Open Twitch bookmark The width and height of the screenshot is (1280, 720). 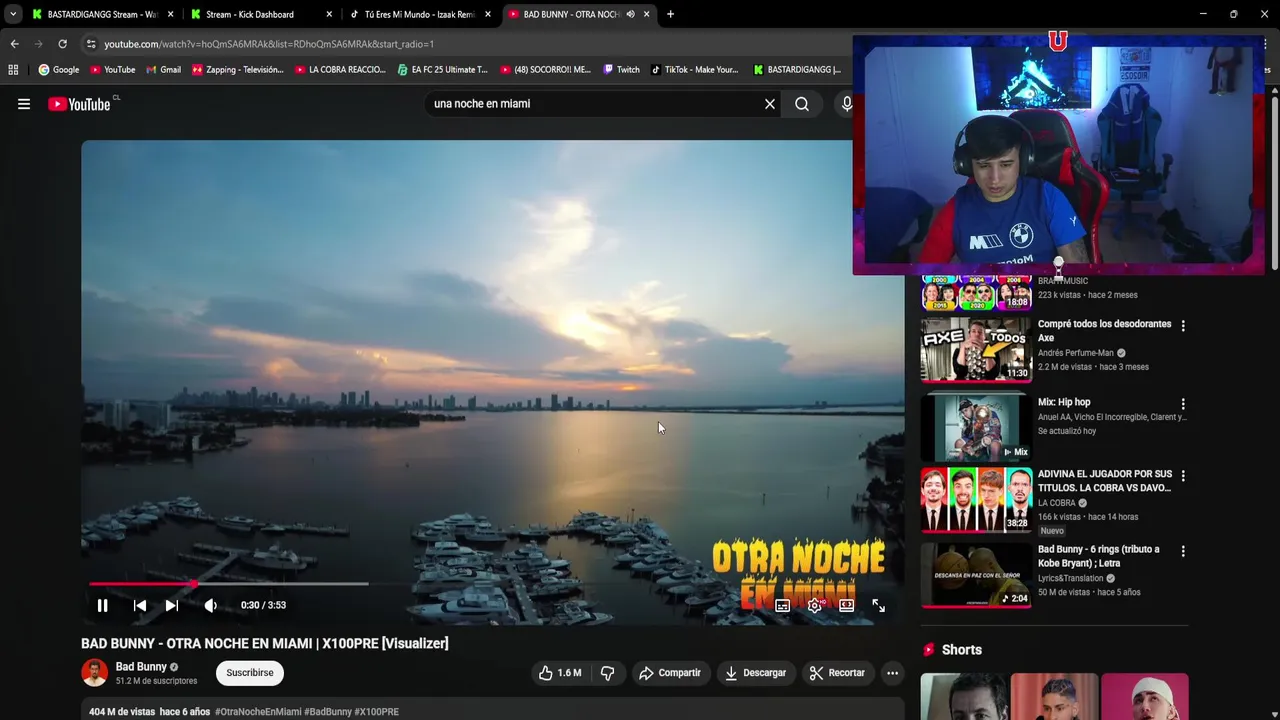tap(620, 70)
